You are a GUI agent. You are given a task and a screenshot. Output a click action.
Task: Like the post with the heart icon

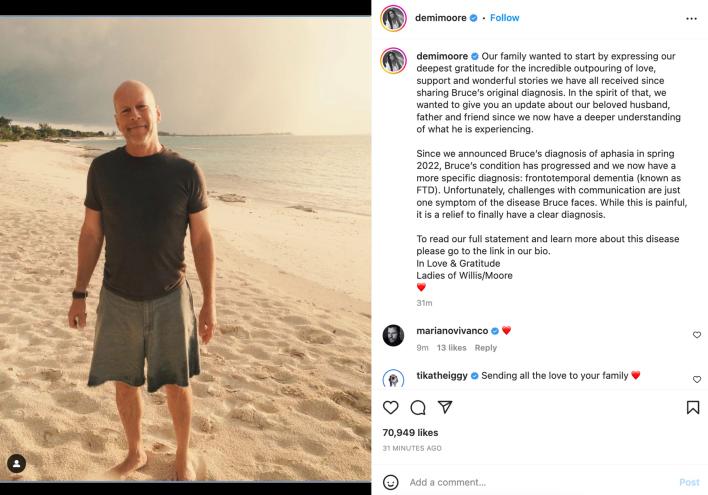(x=391, y=407)
